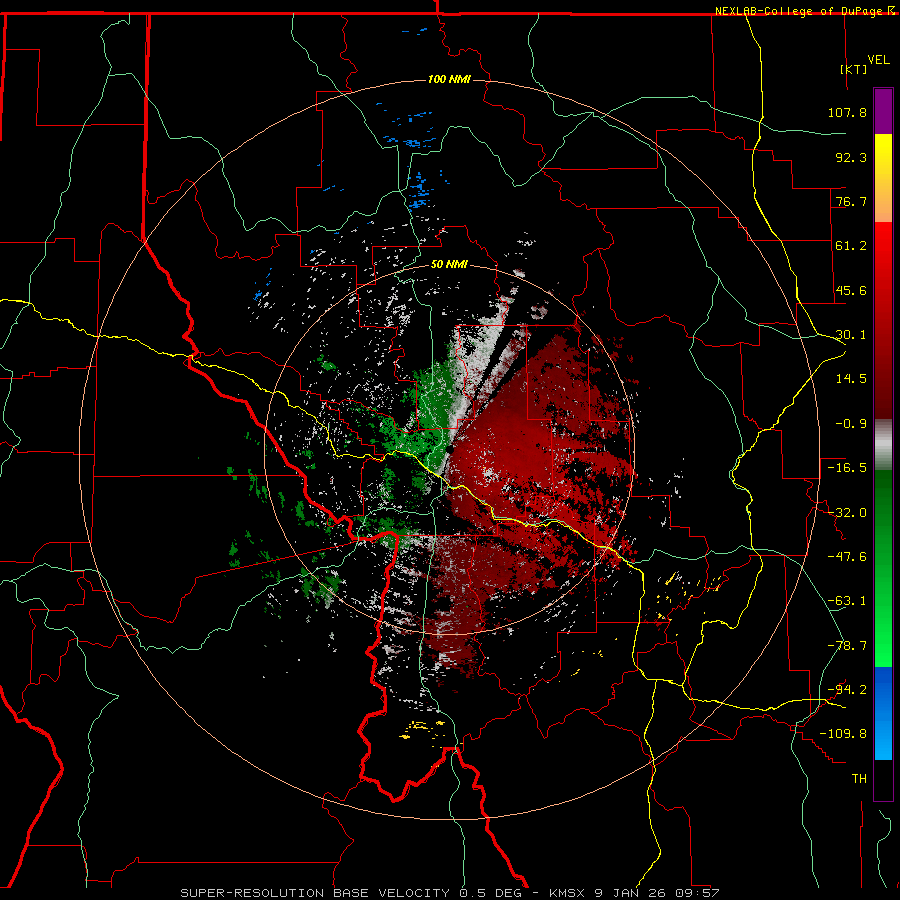Click the [KT] units label

click(854, 69)
